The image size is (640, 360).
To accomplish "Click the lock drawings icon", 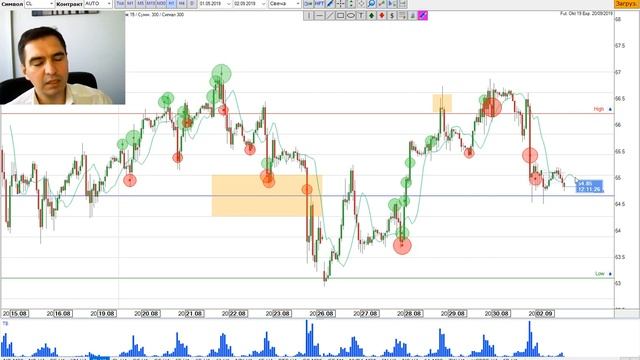I will 413,16.
